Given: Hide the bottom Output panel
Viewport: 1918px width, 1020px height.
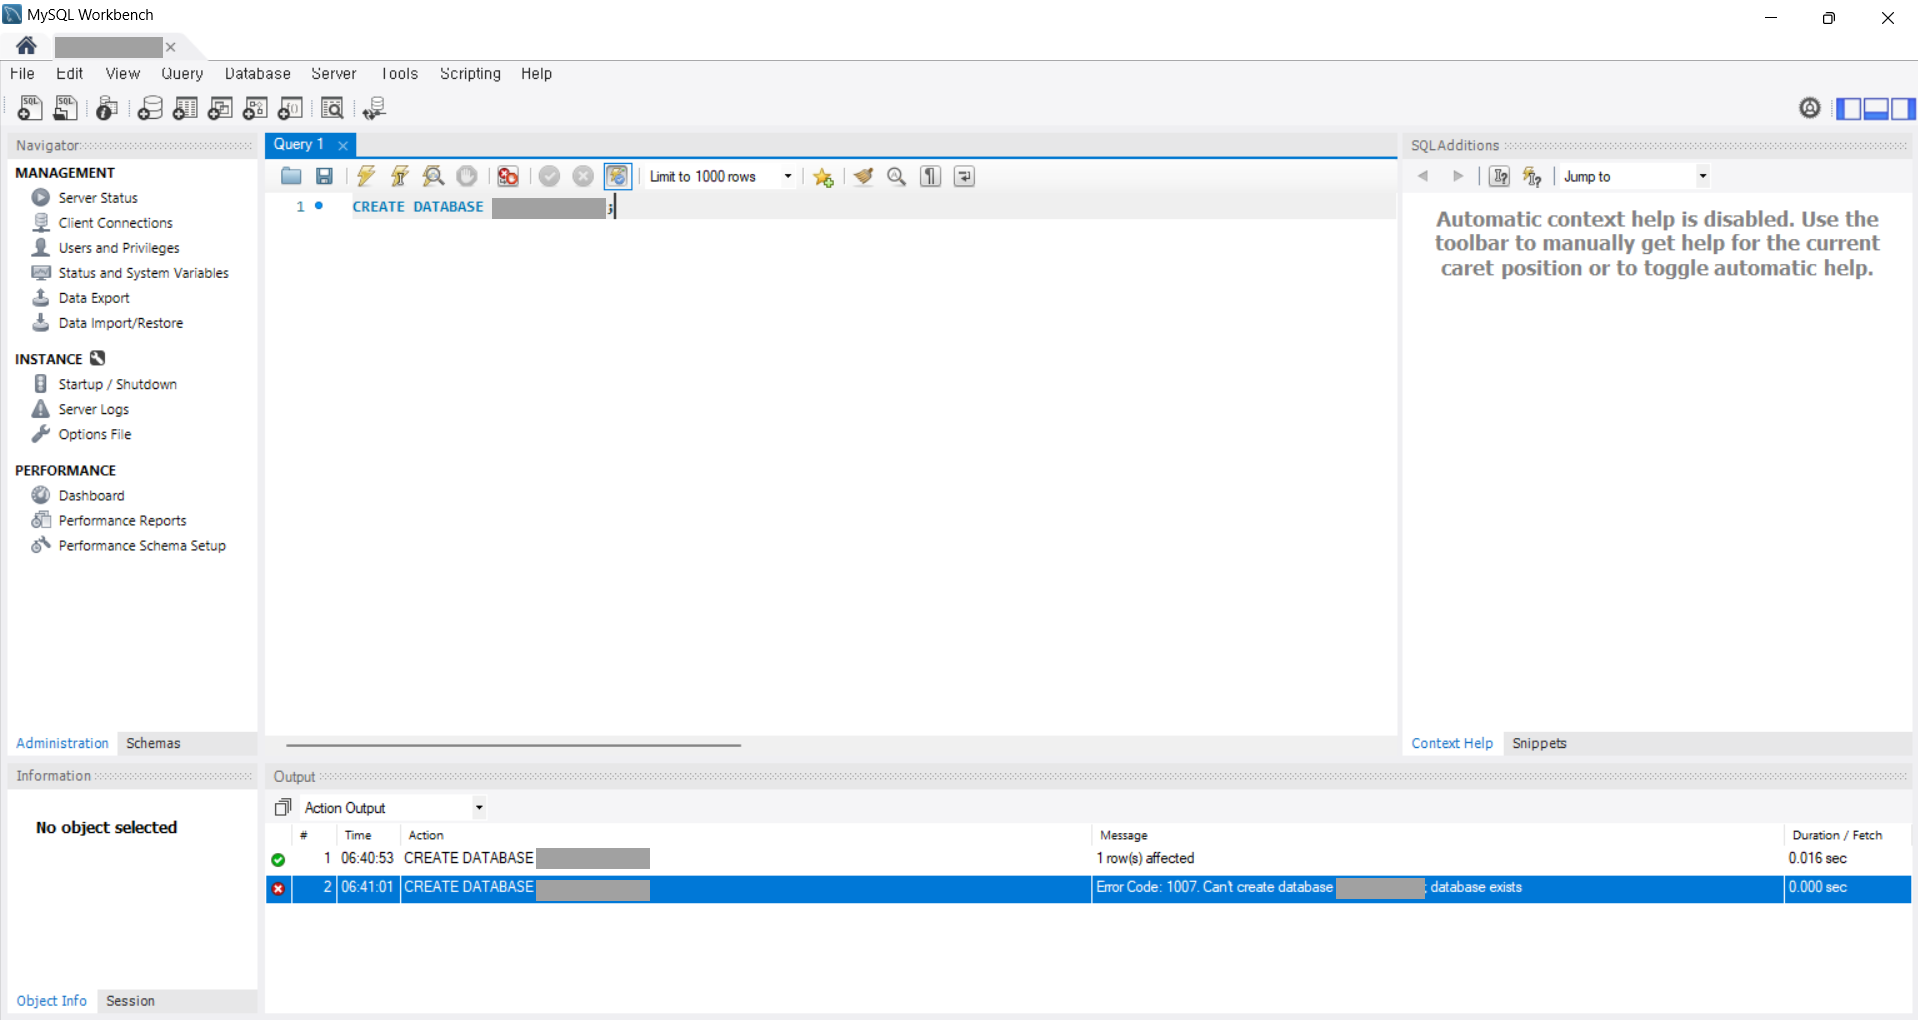Looking at the screenshot, I should pos(1876,108).
